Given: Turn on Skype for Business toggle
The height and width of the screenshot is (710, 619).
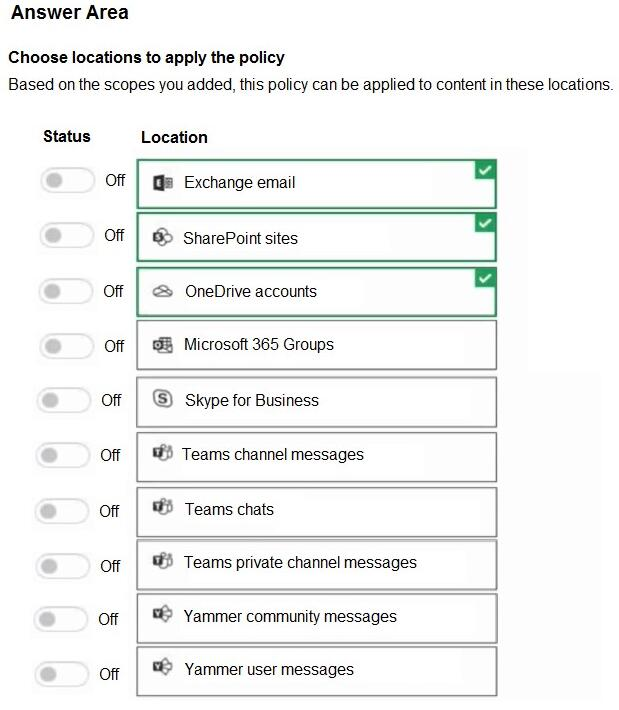Looking at the screenshot, I should [64, 400].
